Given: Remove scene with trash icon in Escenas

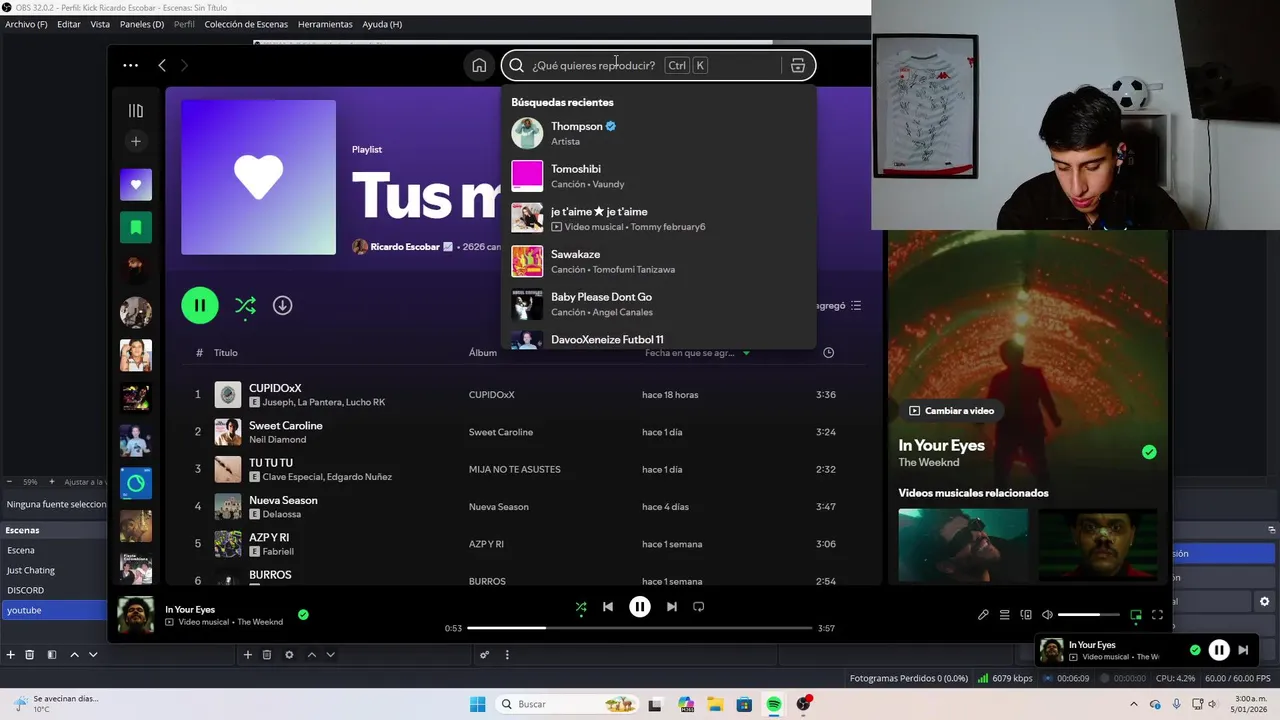Looking at the screenshot, I should coord(30,655).
